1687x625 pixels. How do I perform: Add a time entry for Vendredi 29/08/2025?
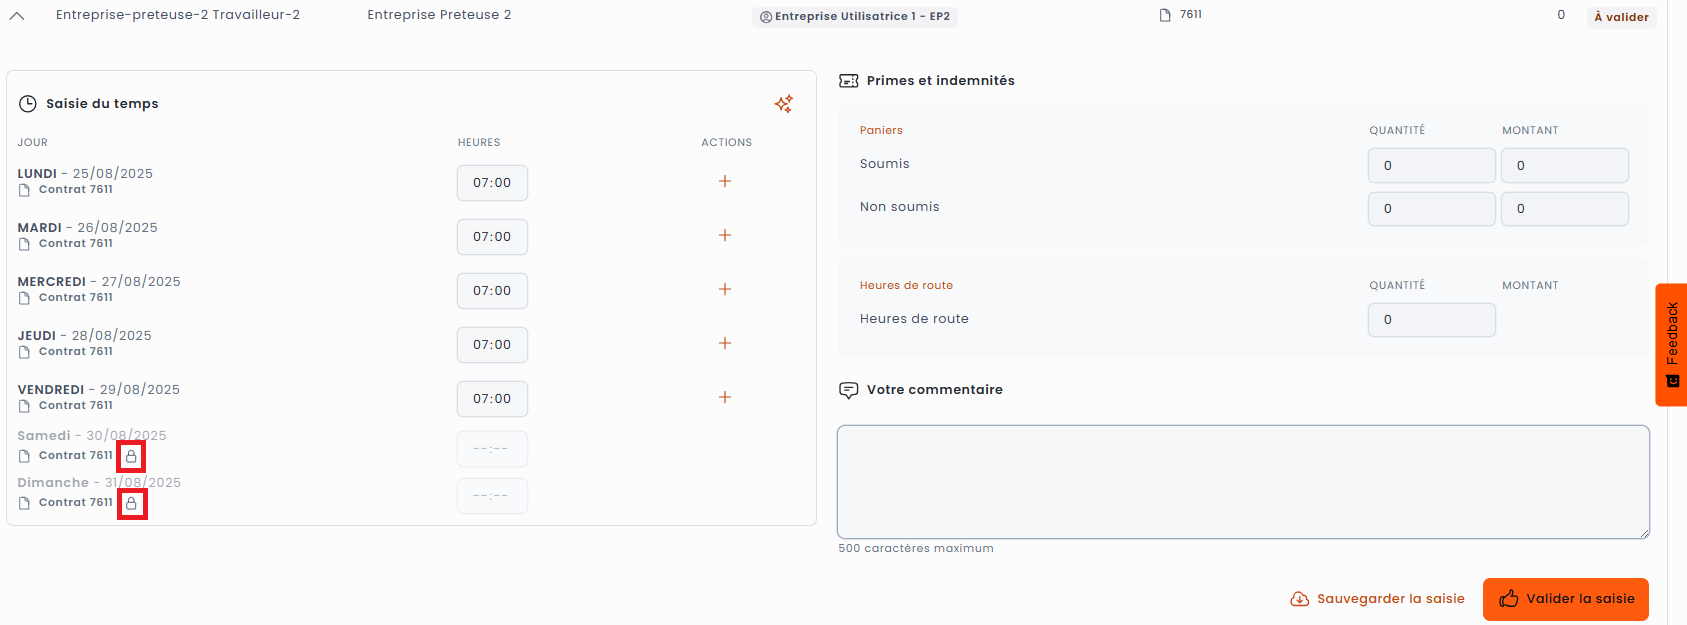pos(725,397)
